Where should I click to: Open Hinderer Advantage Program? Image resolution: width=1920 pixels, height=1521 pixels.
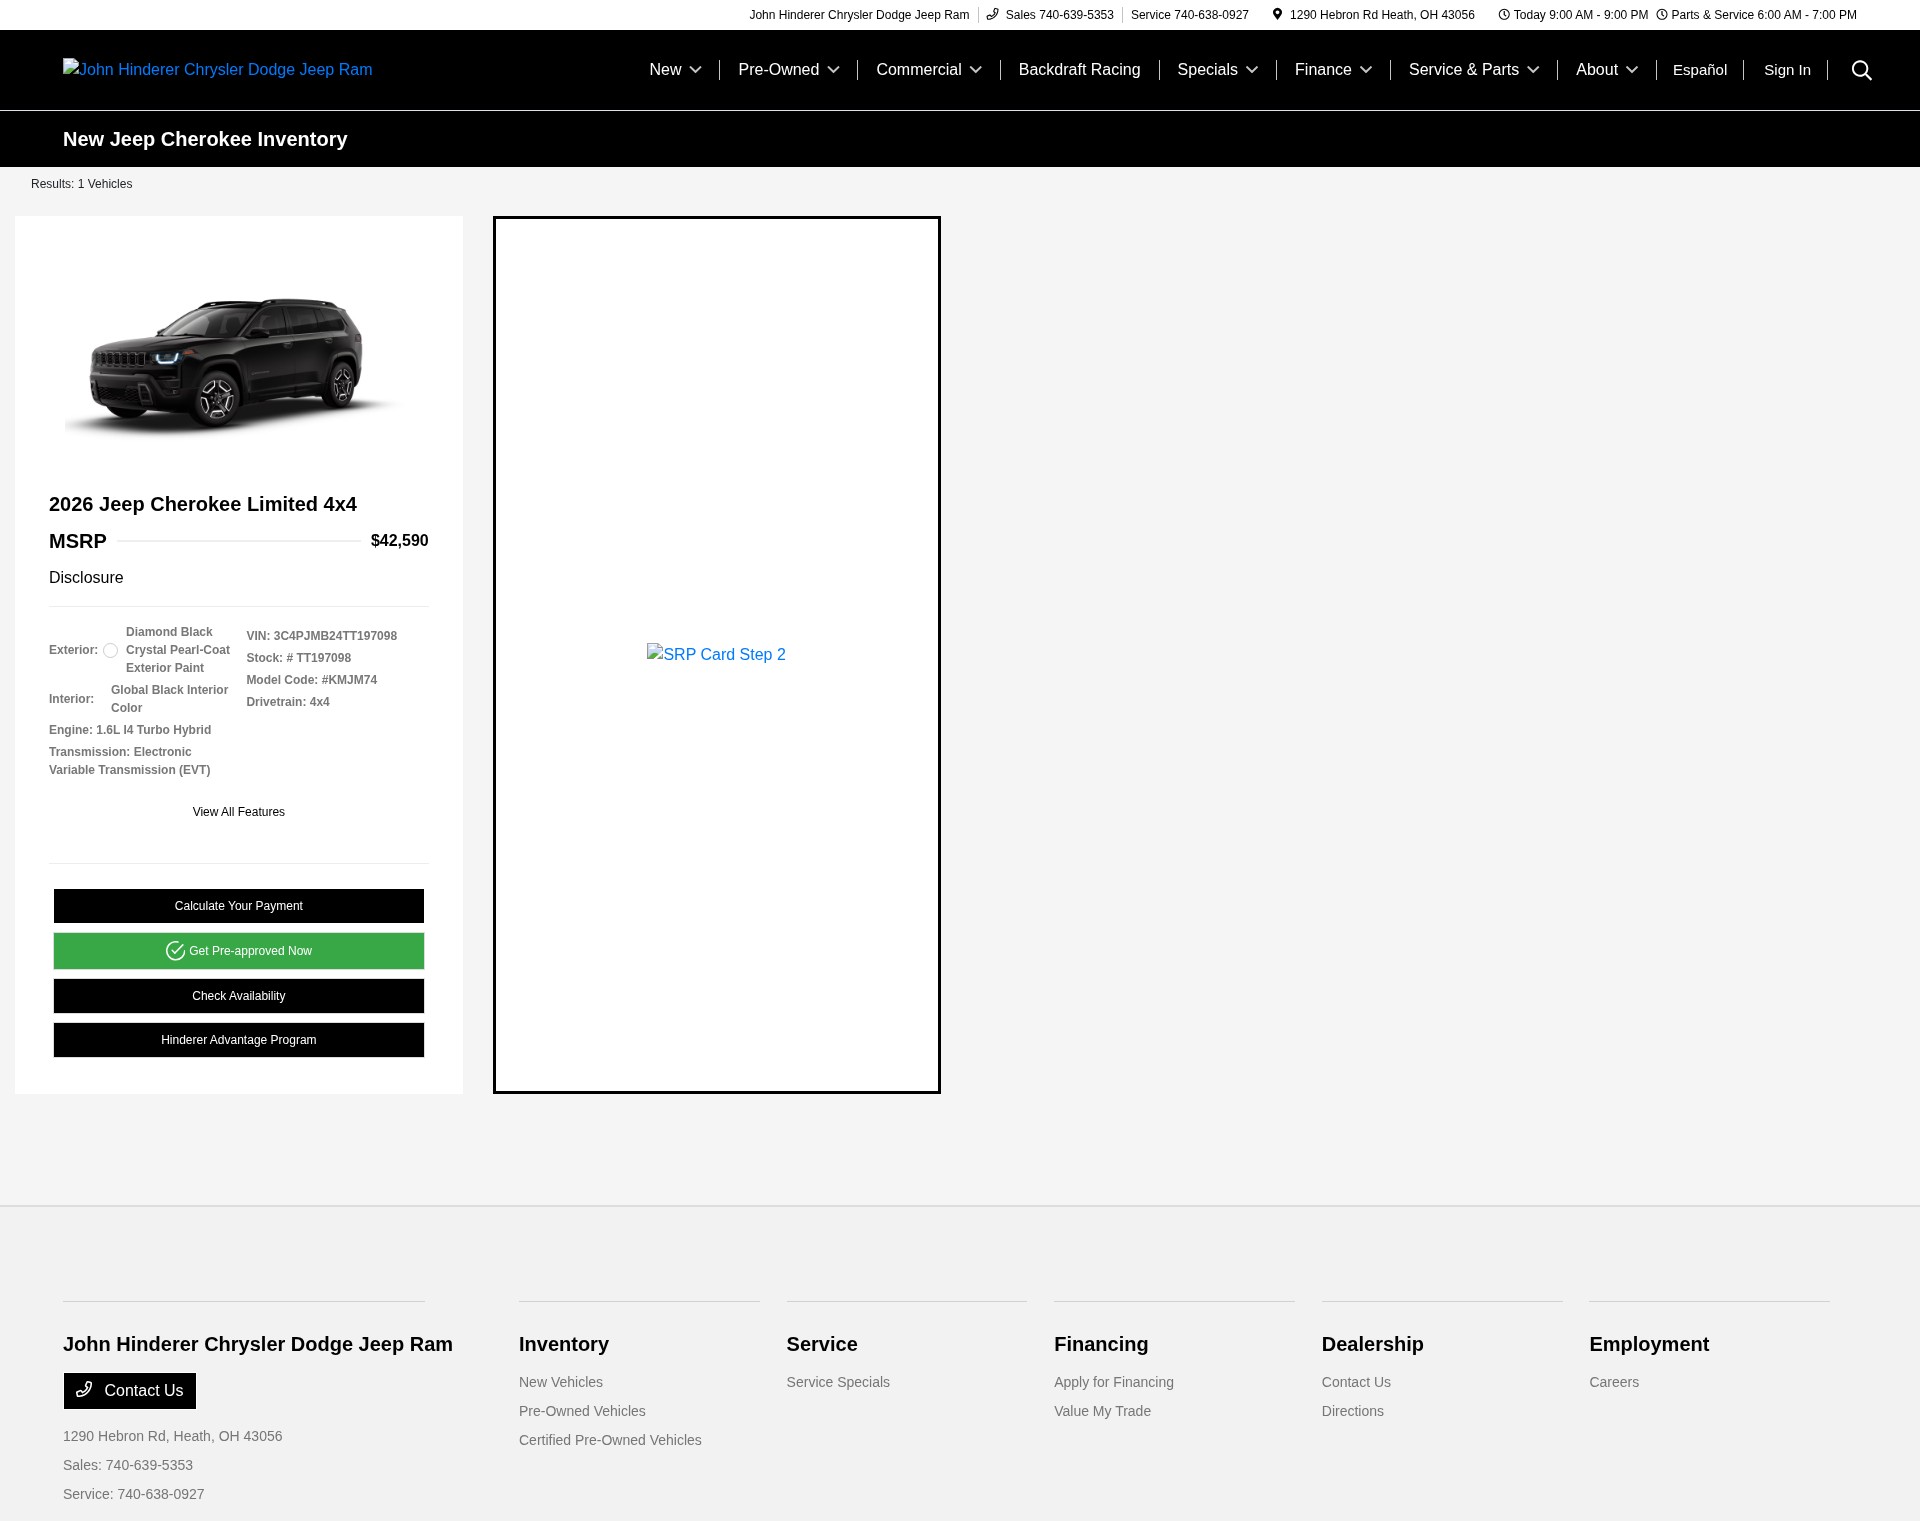[239, 1040]
